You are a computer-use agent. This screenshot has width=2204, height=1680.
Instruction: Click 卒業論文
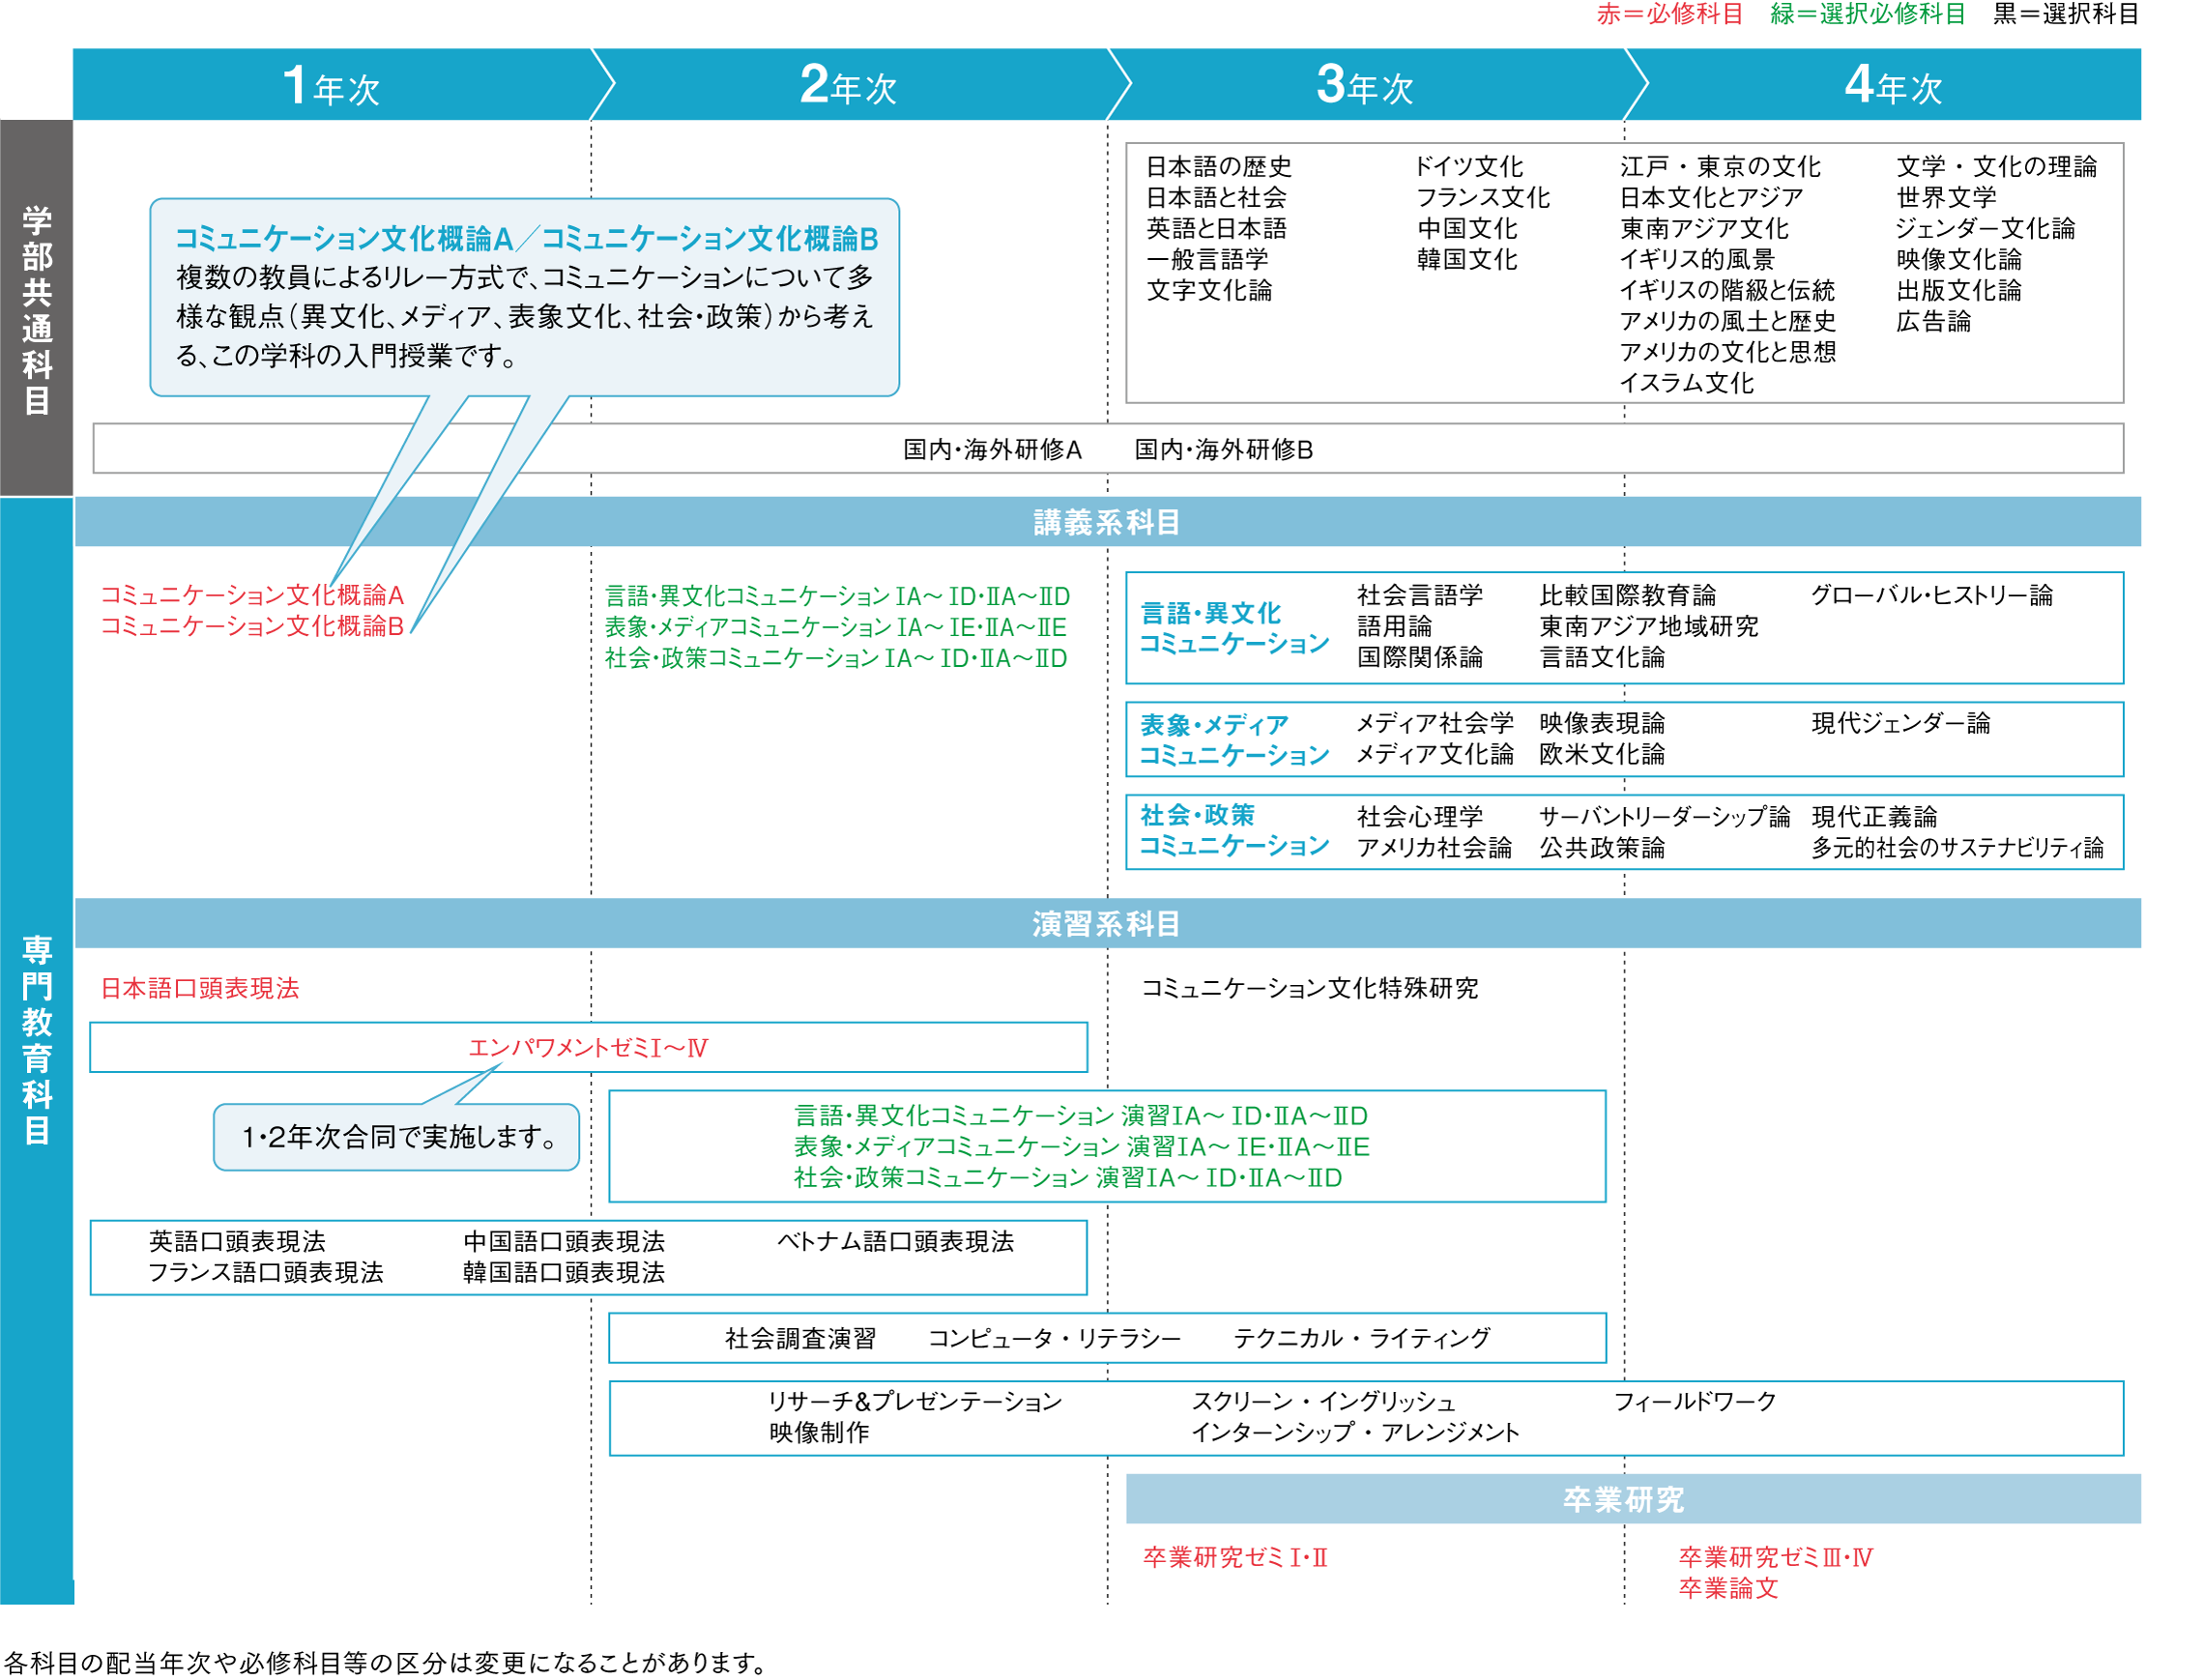click(x=1728, y=1589)
